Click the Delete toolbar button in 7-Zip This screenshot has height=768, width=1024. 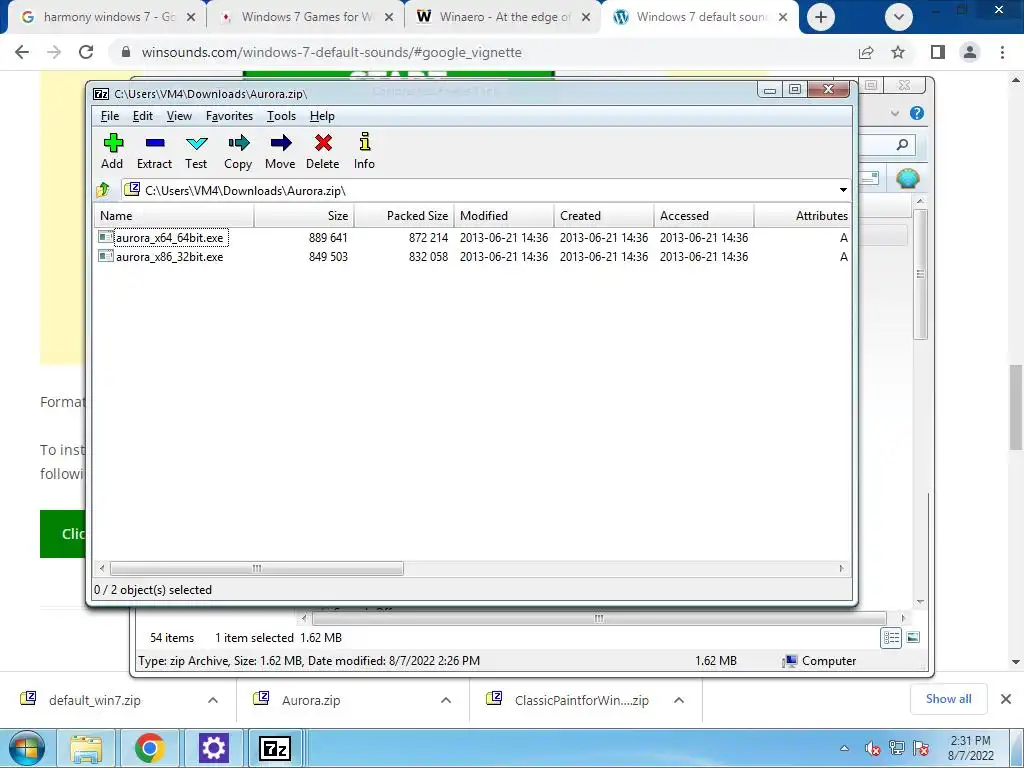tap(323, 152)
